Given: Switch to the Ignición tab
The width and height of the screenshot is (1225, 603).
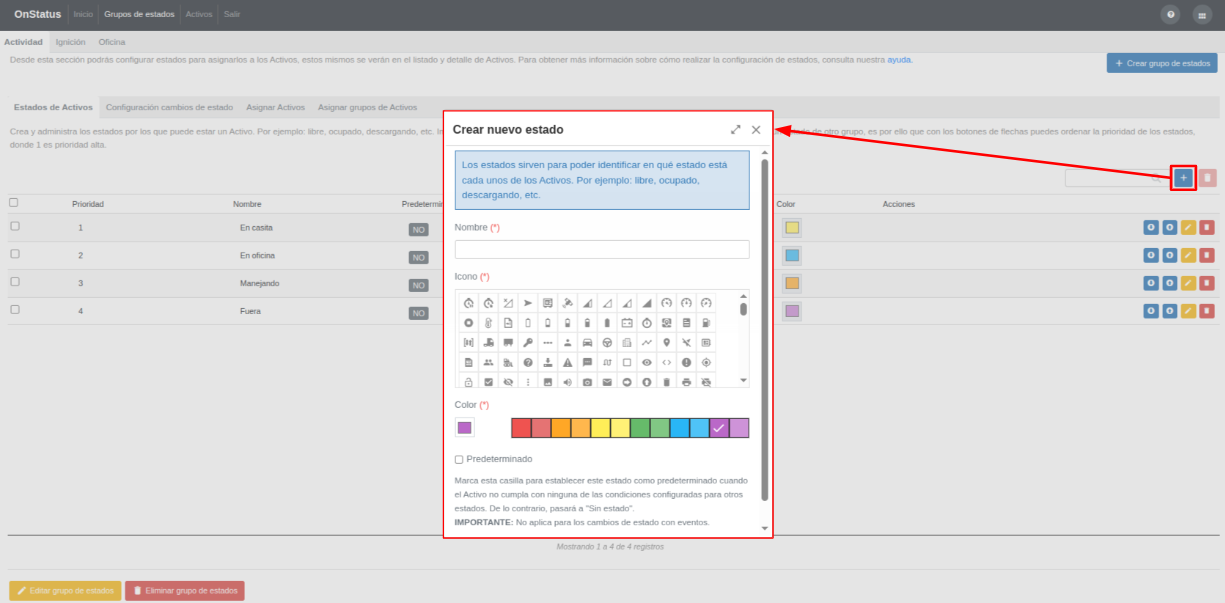Looking at the screenshot, I should click(x=70, y=42).
